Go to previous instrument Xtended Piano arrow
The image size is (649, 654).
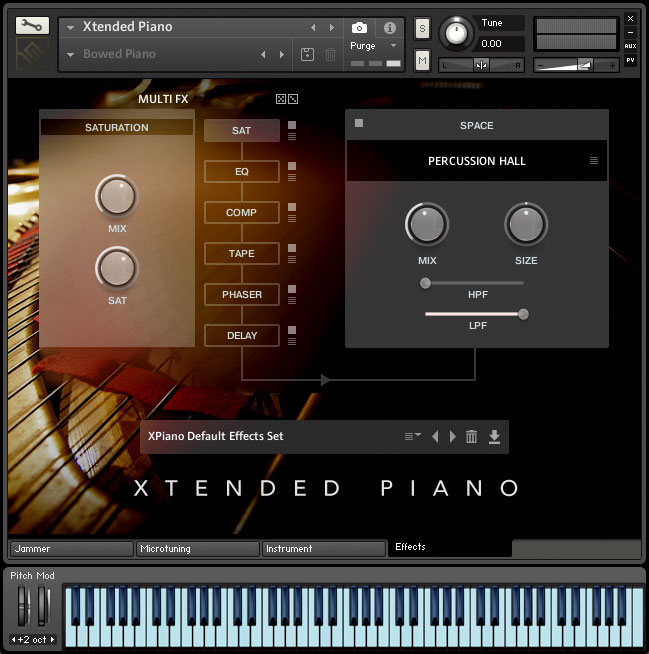coord(313,28)
